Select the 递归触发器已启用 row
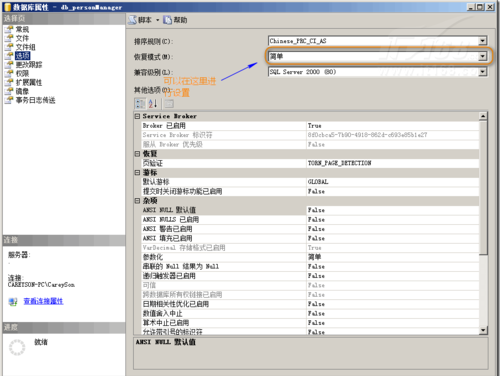Viewport: 500px width, 376px height. [310, 276]
